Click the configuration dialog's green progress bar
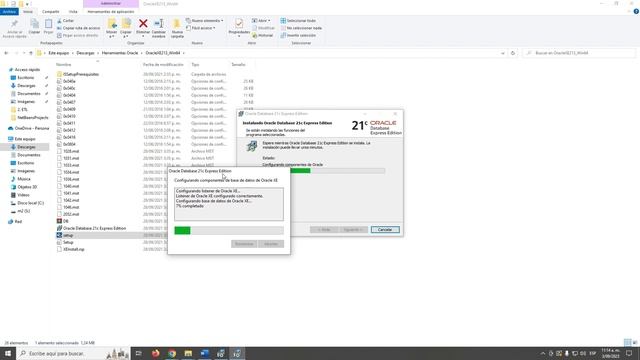The width and height of the screenshot is (640, 360). coord(229,231)
